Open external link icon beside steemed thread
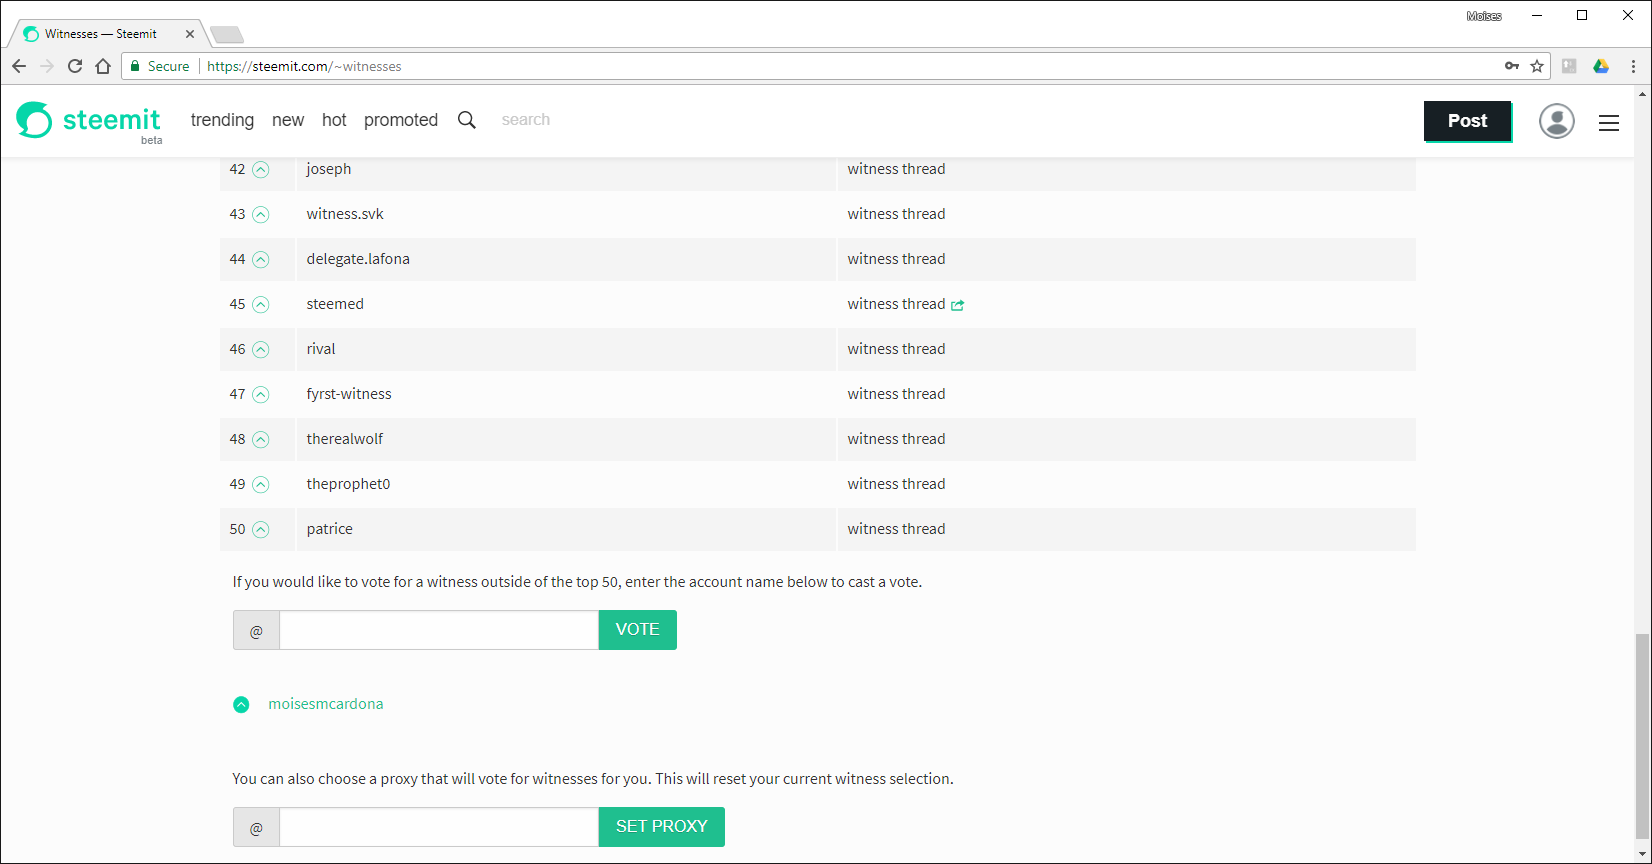The height and width of the screenshot is (864, 1652). pos(957,305)
